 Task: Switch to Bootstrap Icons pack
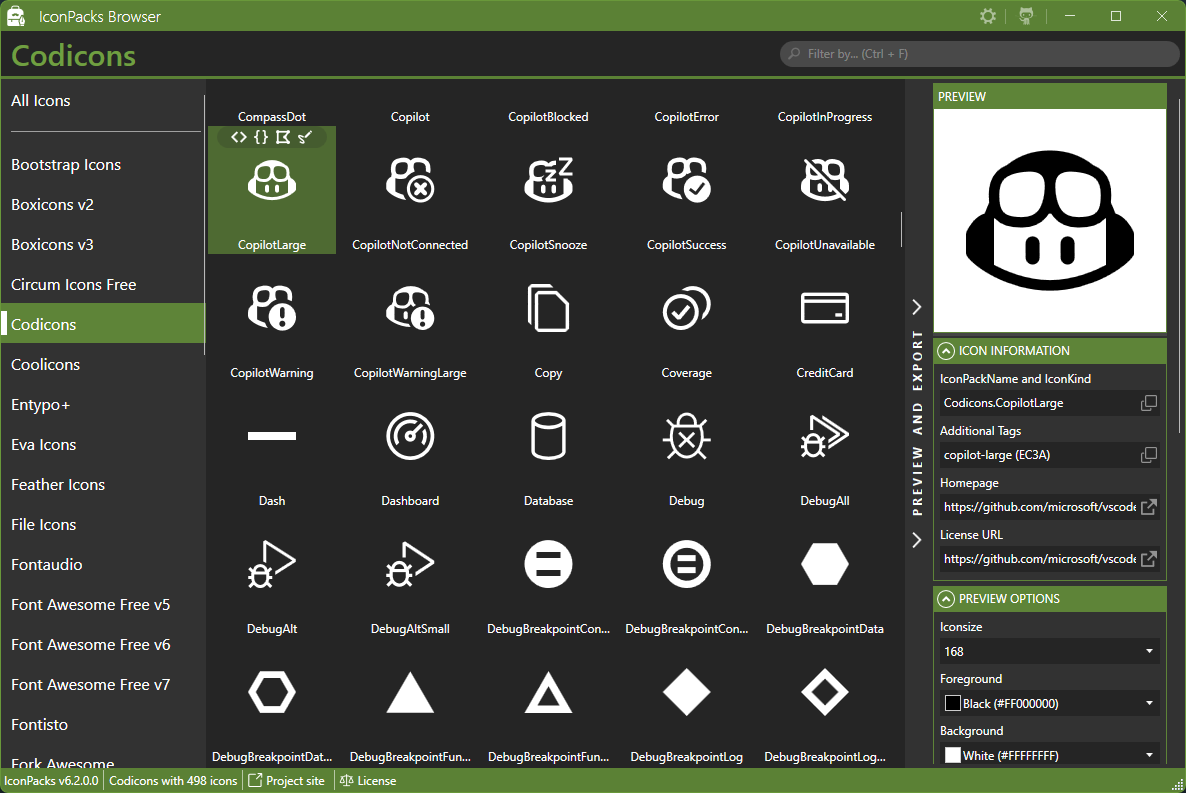click(x=102, y=165)
